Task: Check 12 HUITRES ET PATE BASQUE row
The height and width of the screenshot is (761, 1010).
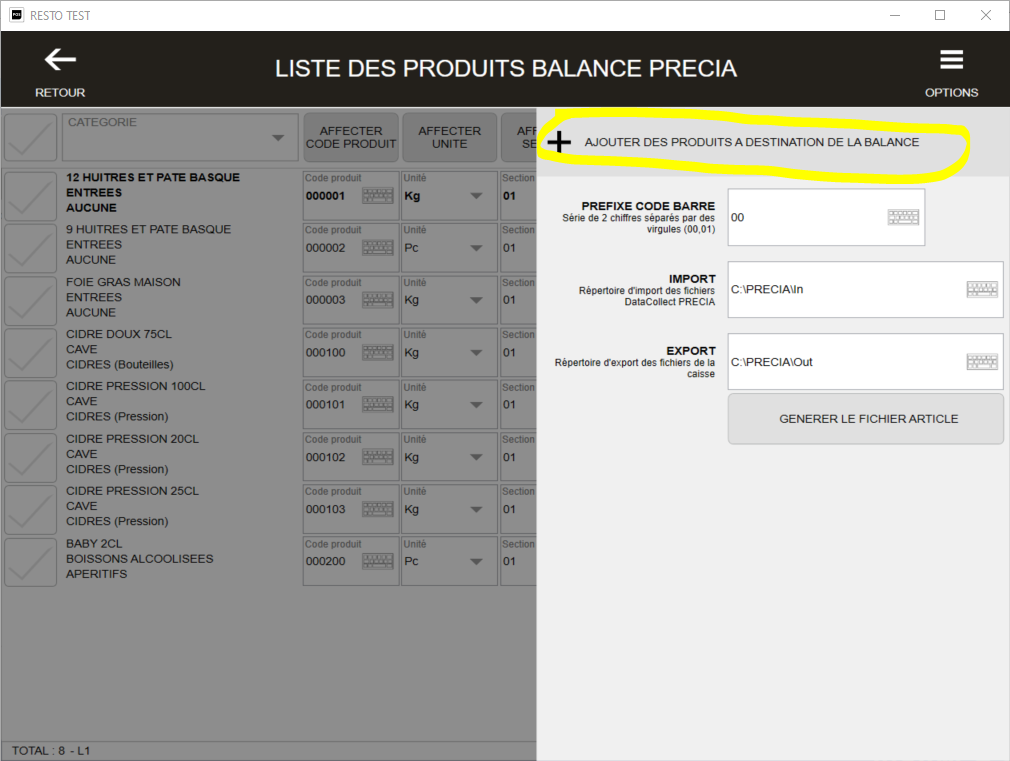Action: click(30, 196)
